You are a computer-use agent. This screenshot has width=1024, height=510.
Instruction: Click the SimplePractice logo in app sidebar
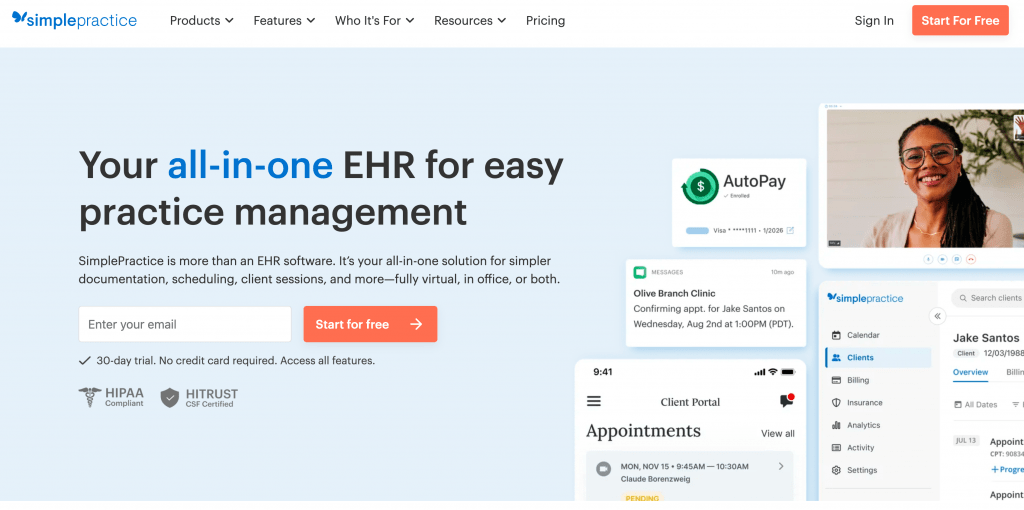[x=865, y=298]
